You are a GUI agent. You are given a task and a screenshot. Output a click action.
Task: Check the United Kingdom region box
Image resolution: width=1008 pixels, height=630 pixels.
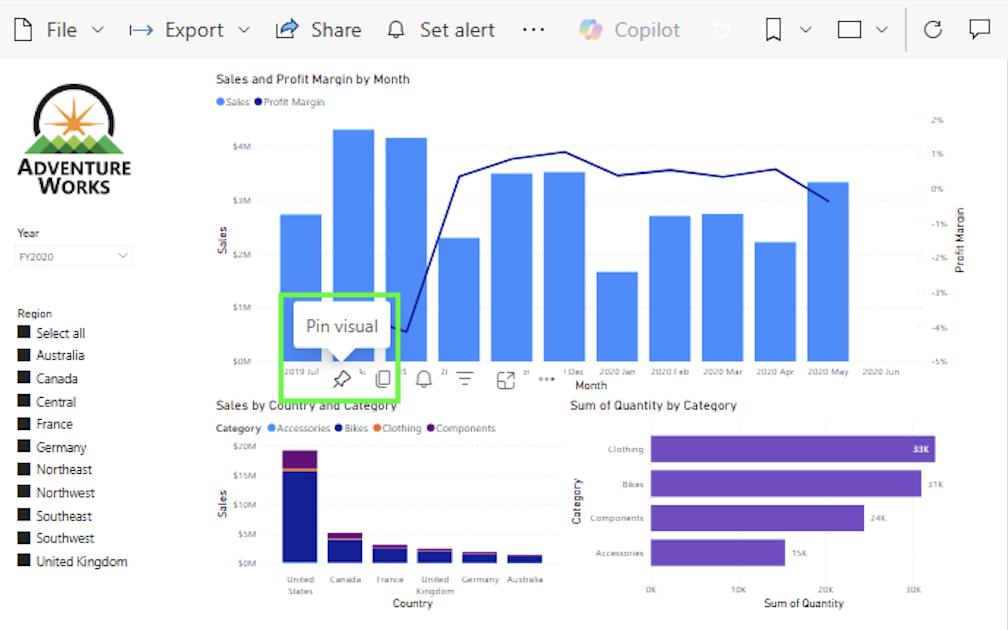(x=24, y=561)
